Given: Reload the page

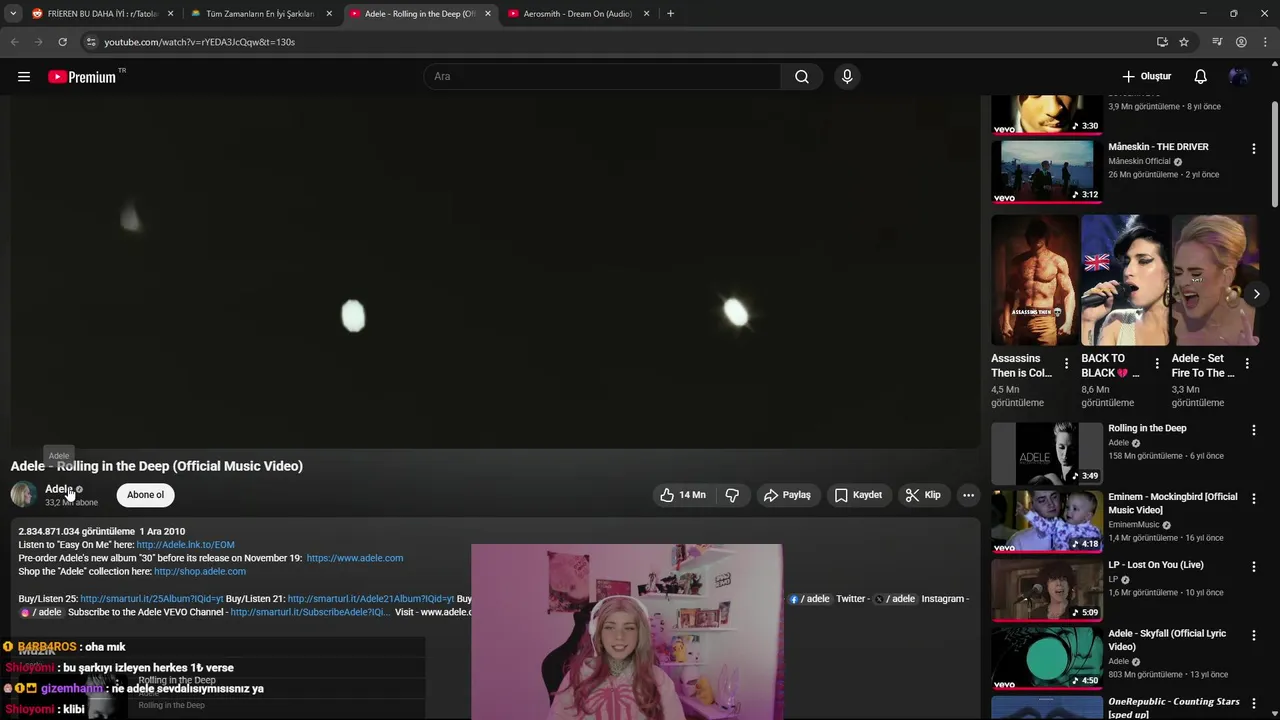Looking at the screenshot, I should pos(62,42).
